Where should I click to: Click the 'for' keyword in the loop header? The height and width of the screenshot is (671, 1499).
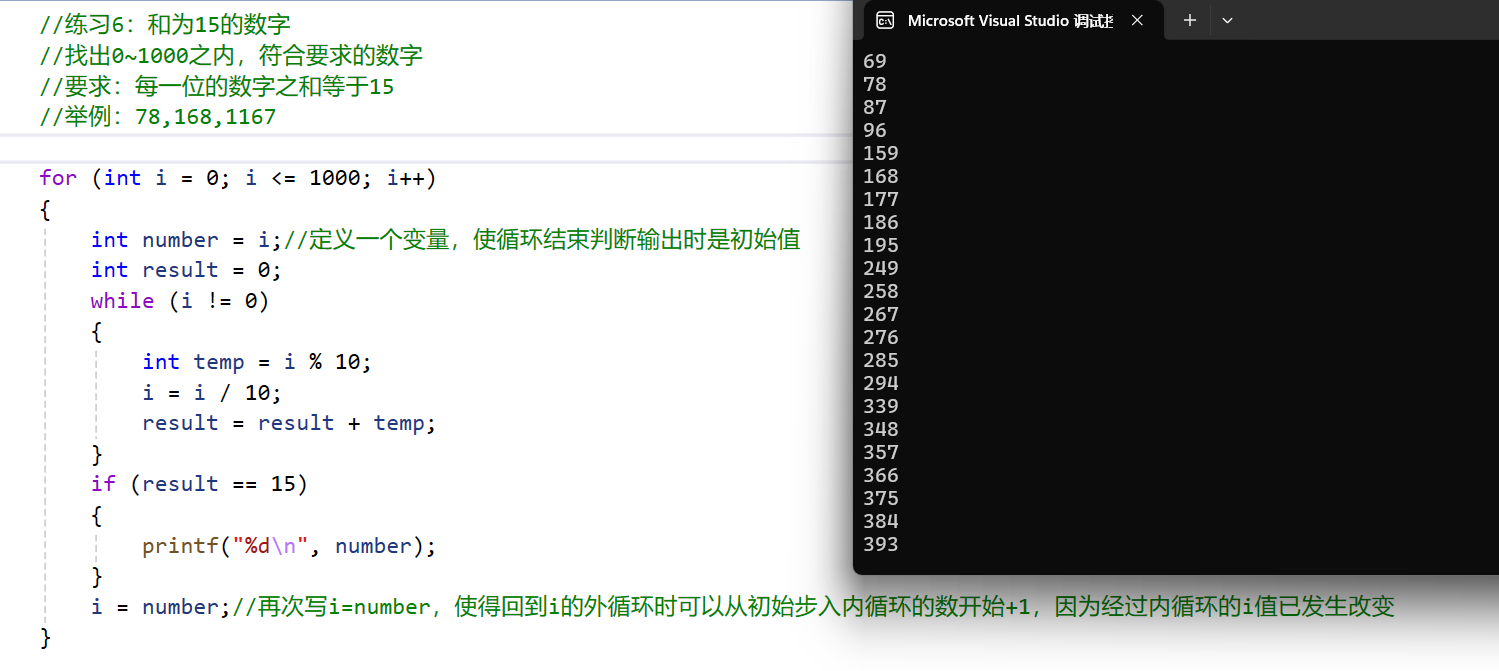click(58, 178)
